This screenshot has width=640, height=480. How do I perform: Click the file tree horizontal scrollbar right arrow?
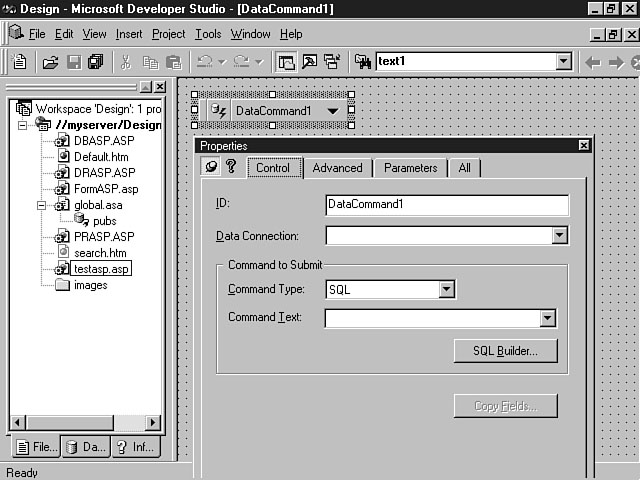(x=155, y=422)
